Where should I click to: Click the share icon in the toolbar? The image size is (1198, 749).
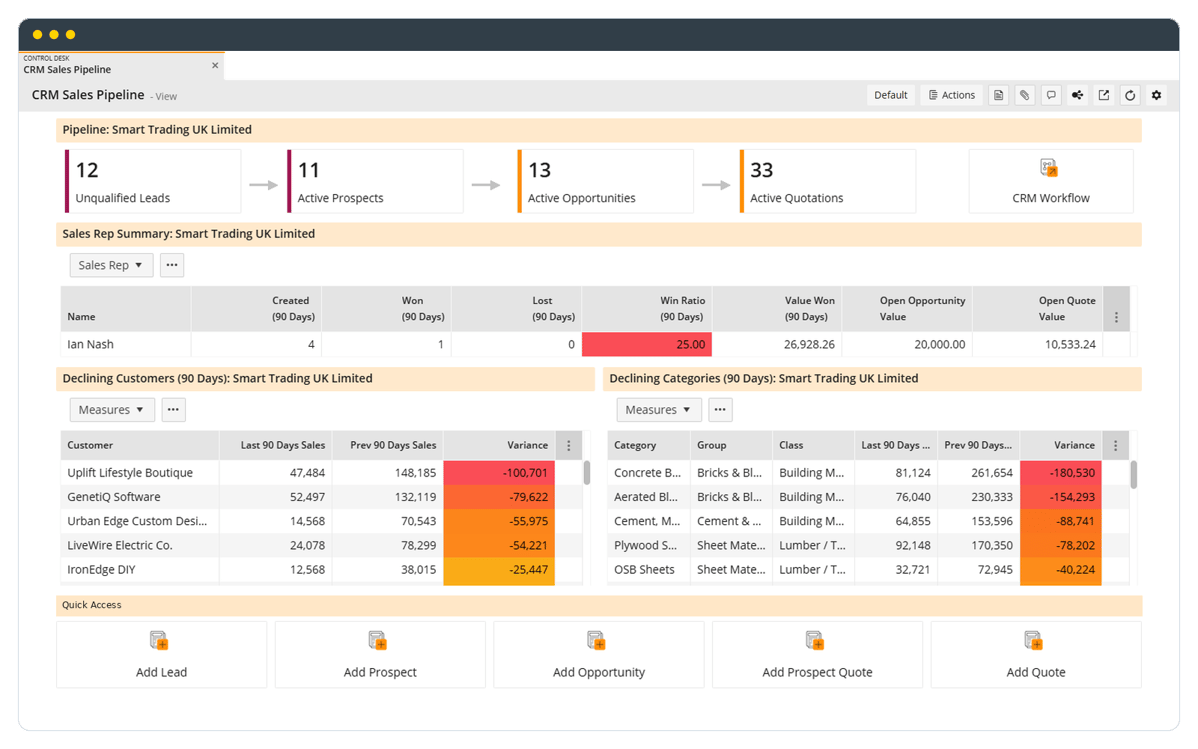(x=1077, y=96)
